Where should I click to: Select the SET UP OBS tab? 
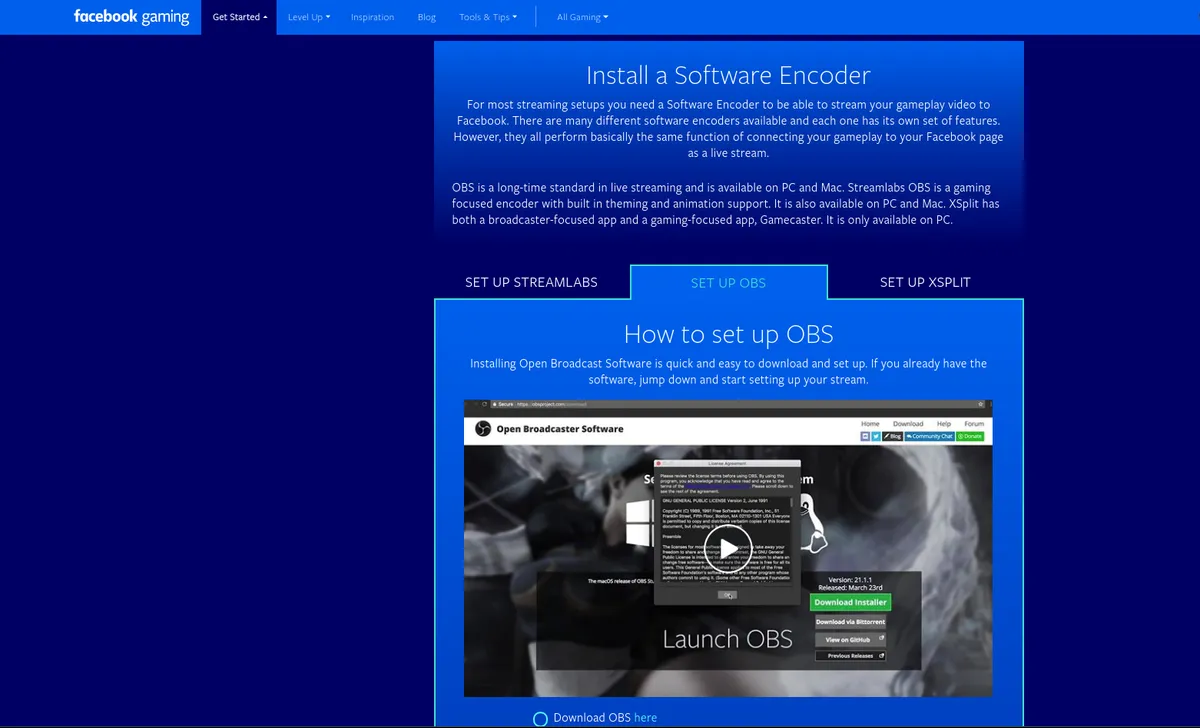tap(728, 283)
